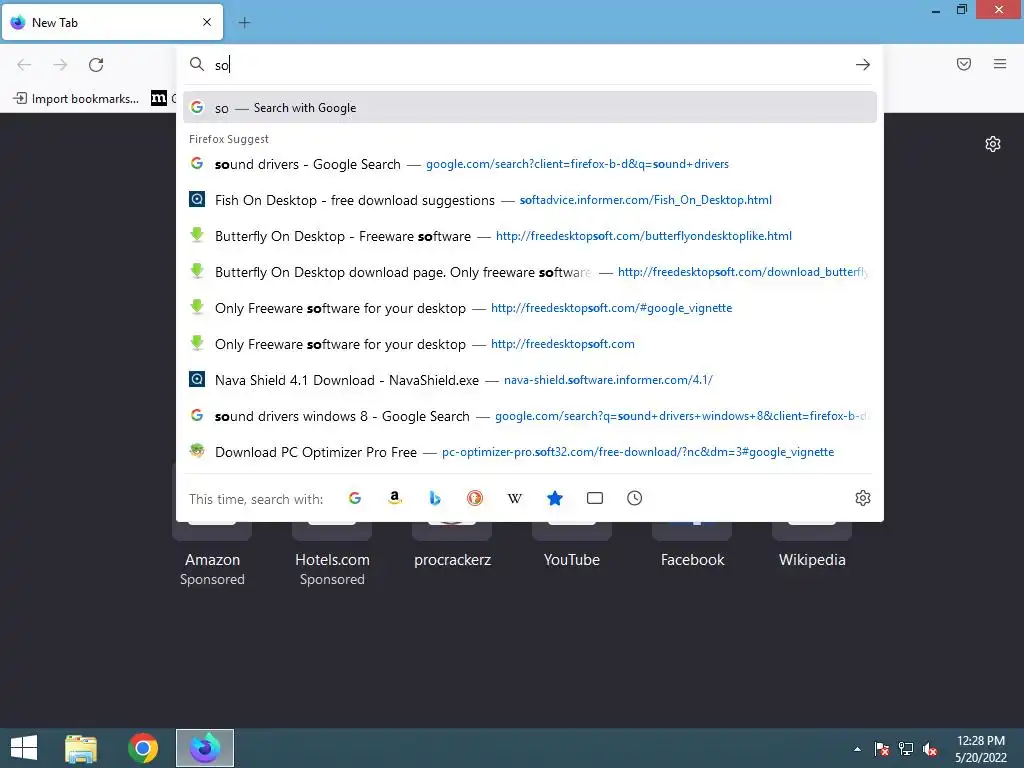Screen dimensions: 1024x768
Task: Open the procrackerz shortcut tile
Action: (x=452, y=558)
